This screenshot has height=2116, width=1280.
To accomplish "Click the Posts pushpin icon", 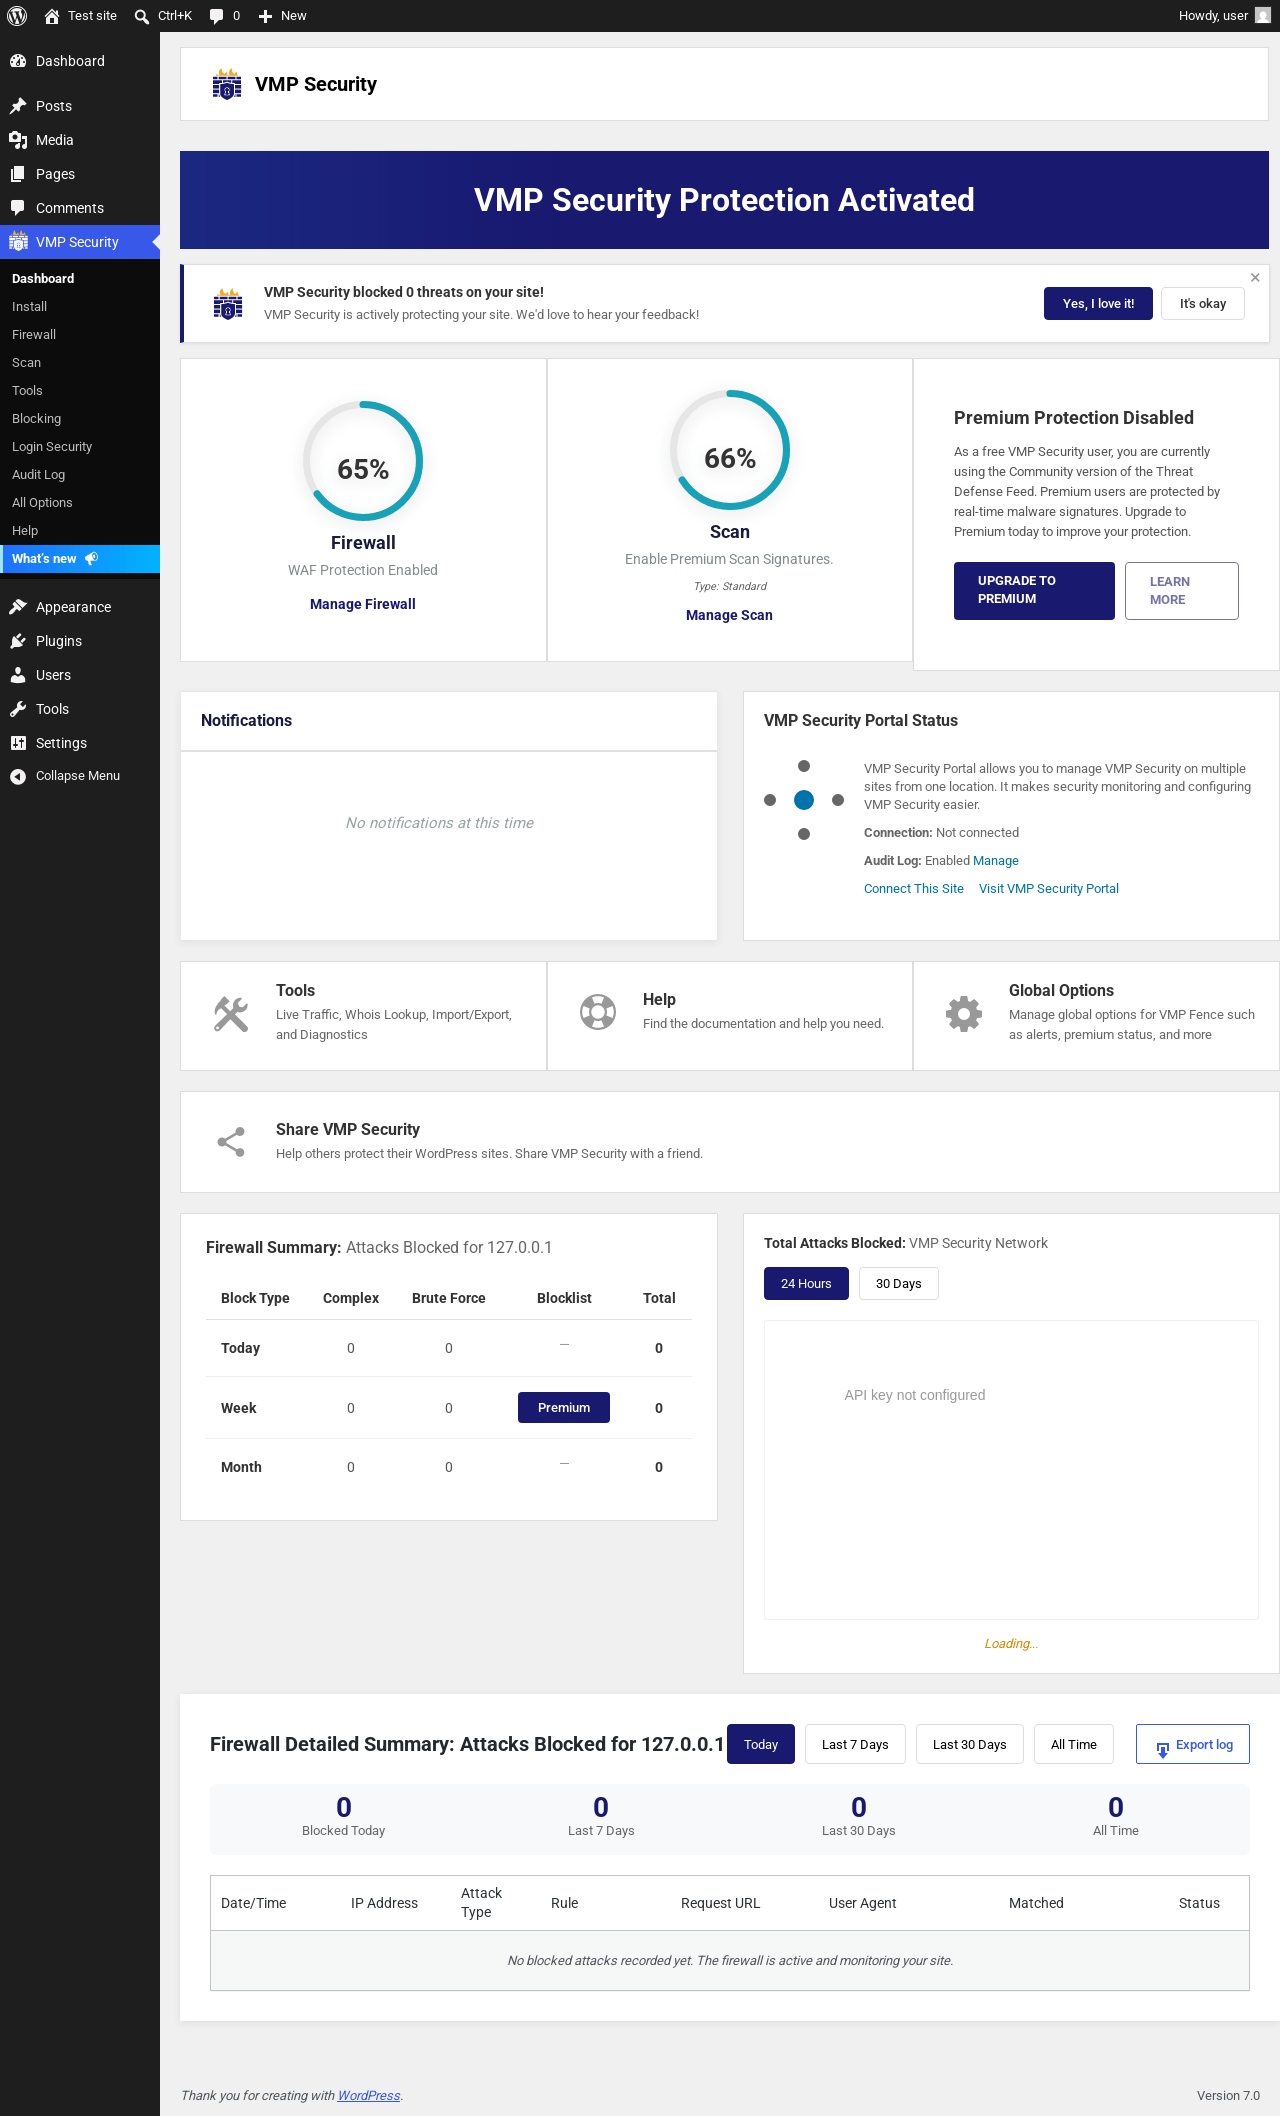I will point(18,106).
